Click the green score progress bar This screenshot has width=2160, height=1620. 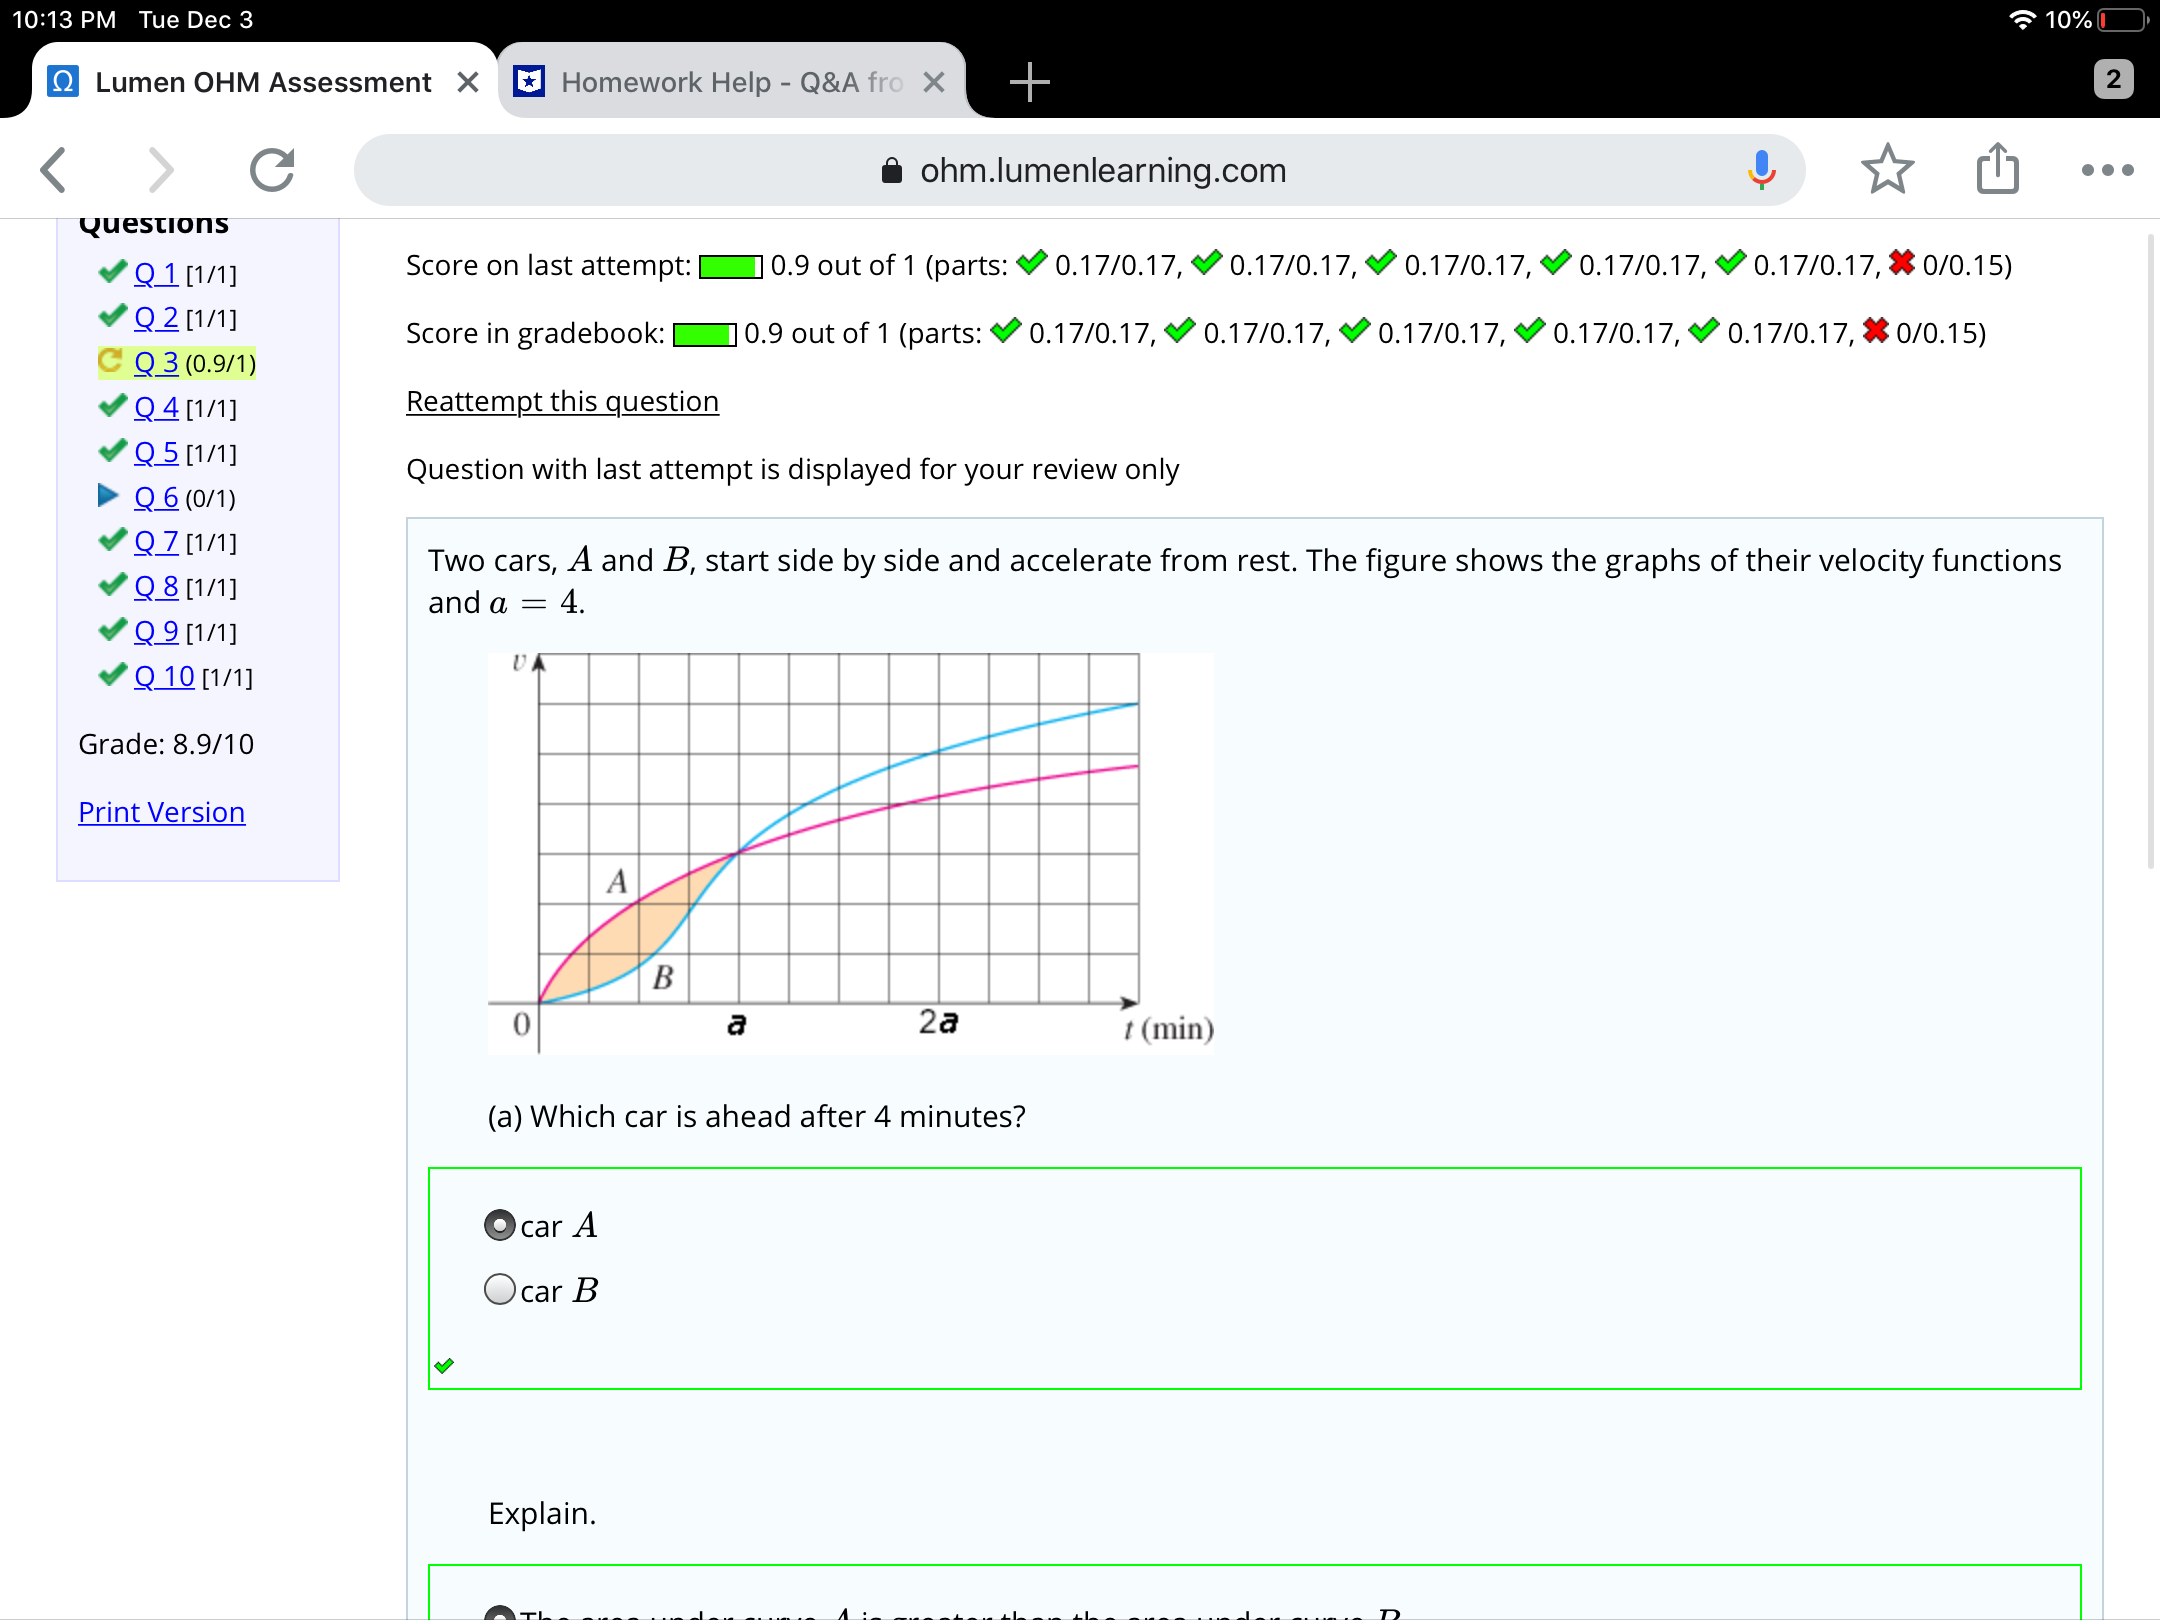(x=728, y=266)
